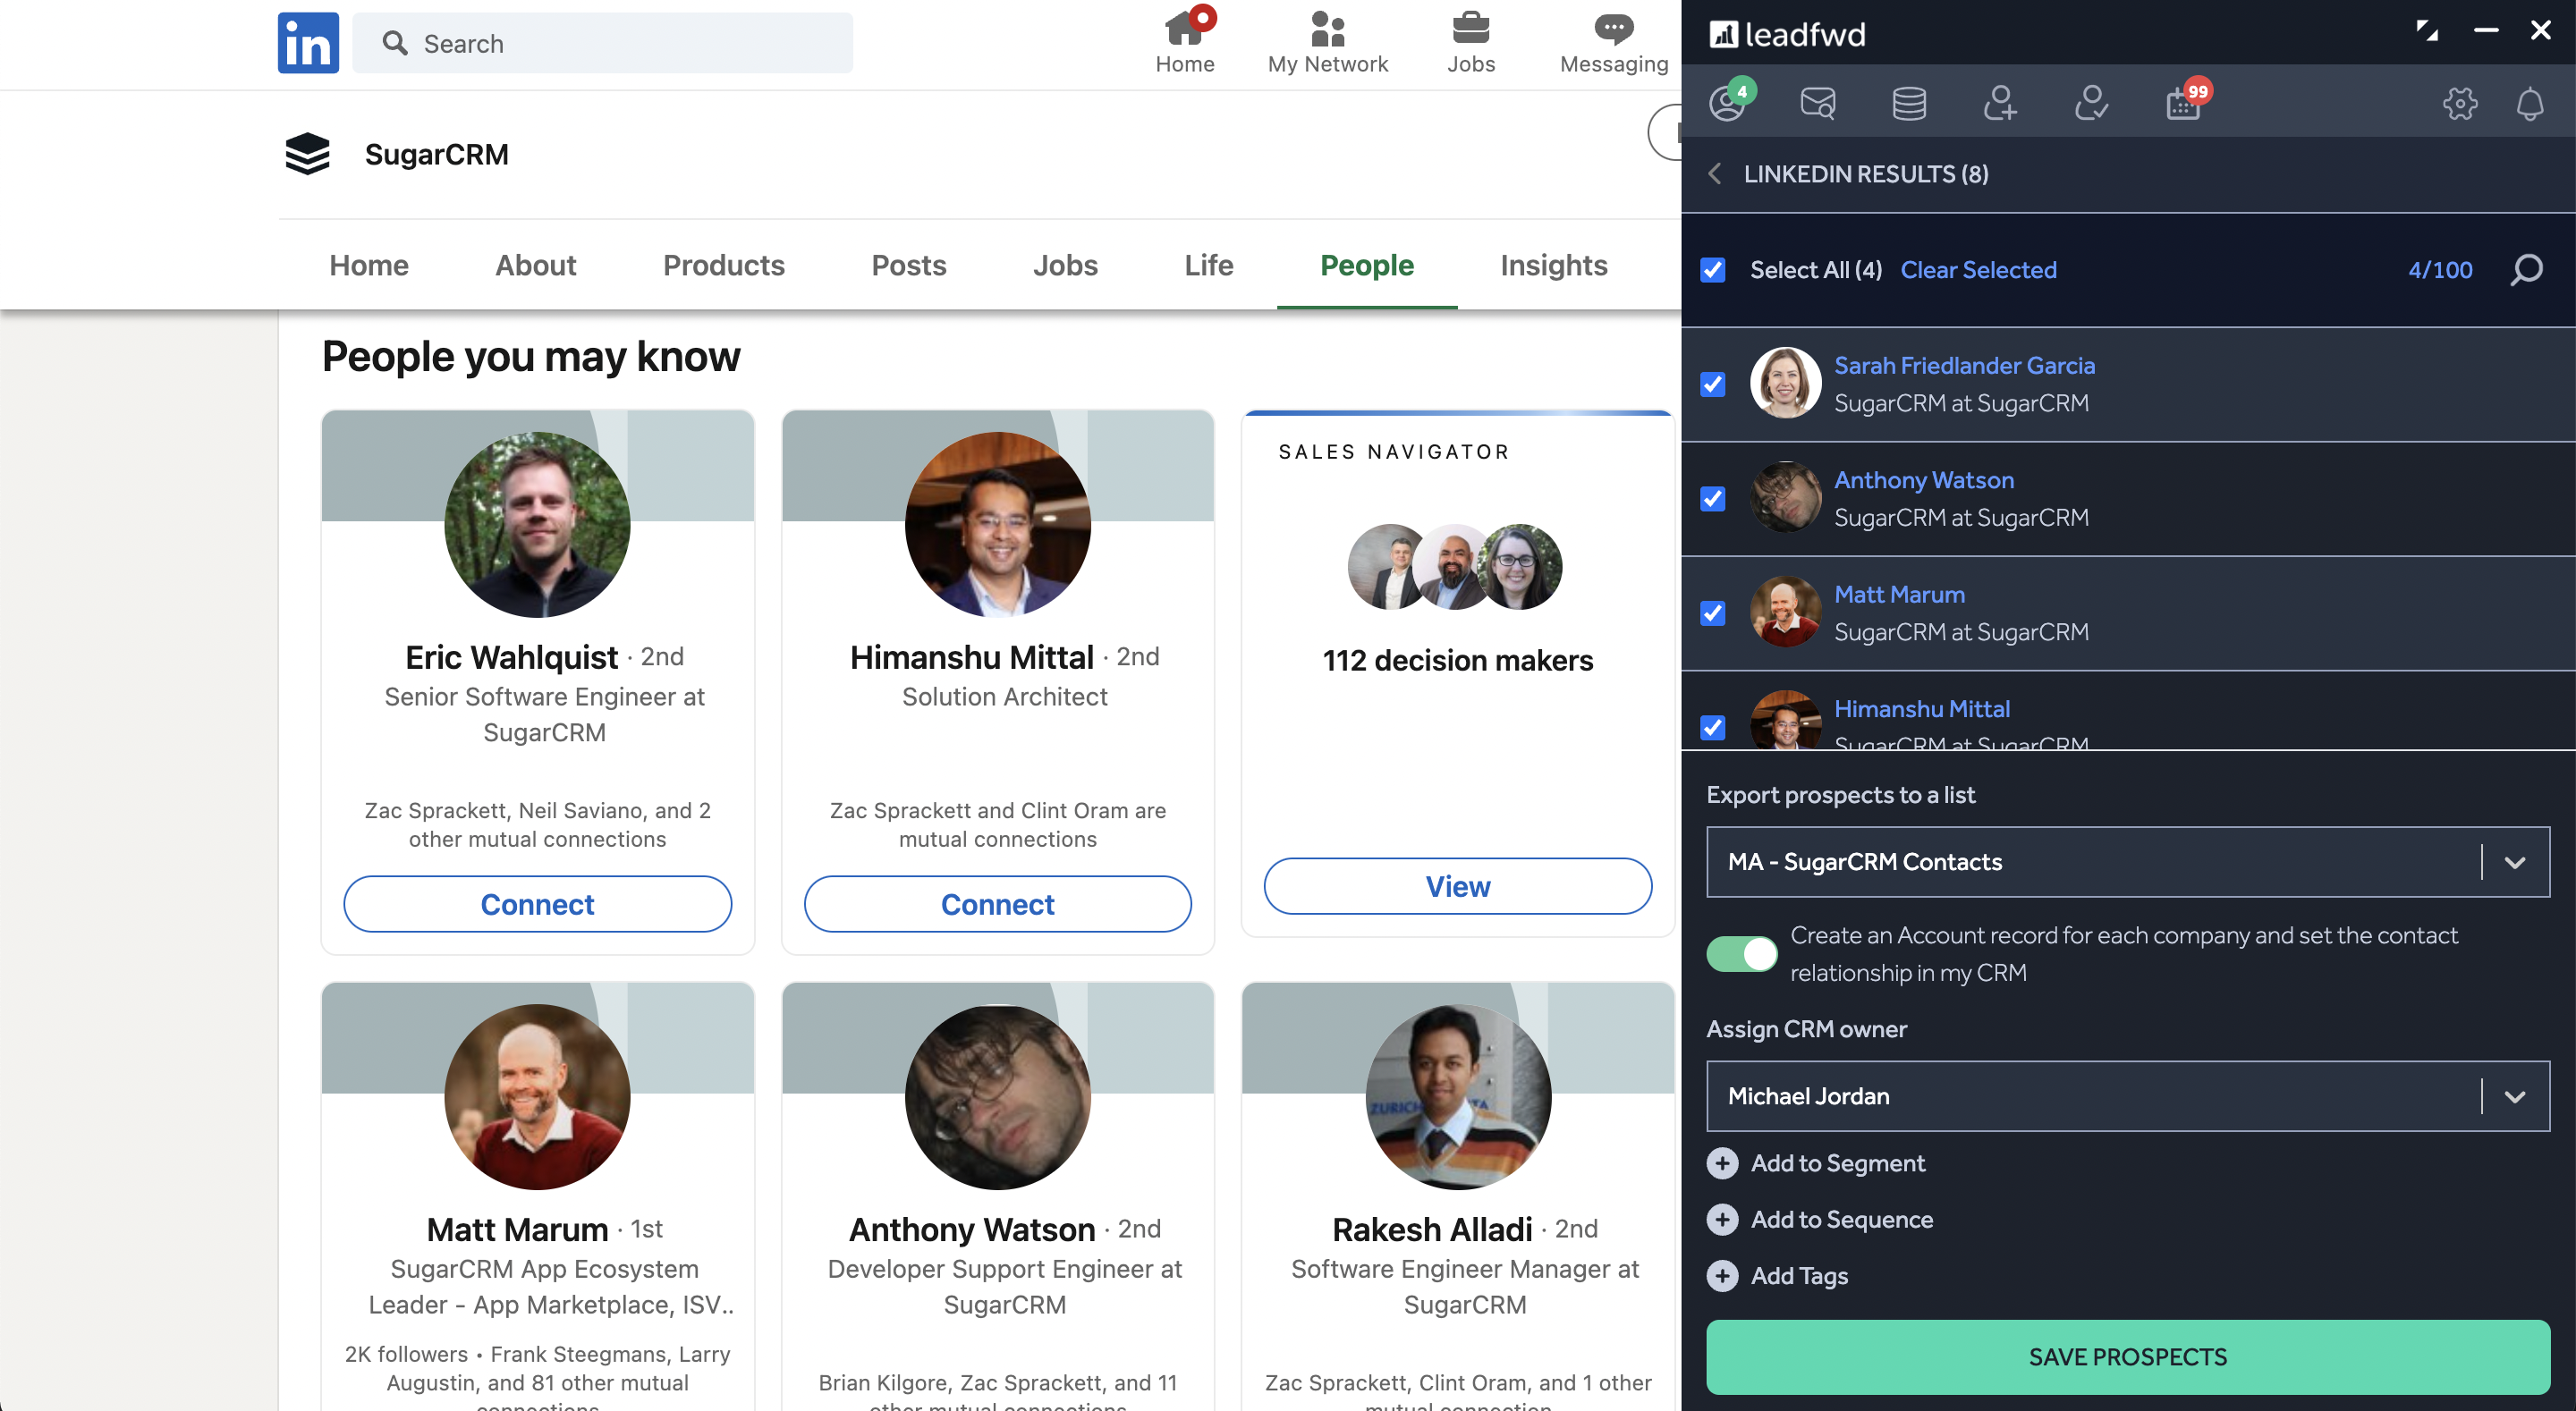Switch to the About tab
Image resolution: width=2576 pixels, height=1411 pixels.
coord(535,265)
